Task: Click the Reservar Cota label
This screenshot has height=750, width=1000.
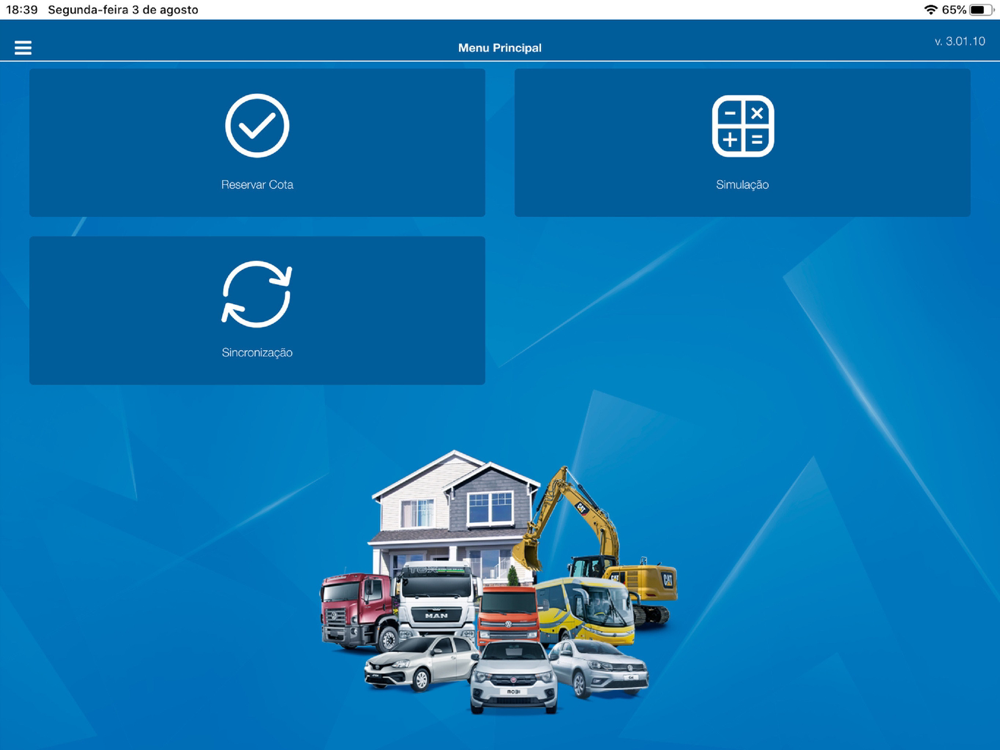Action: coord(257,184)
